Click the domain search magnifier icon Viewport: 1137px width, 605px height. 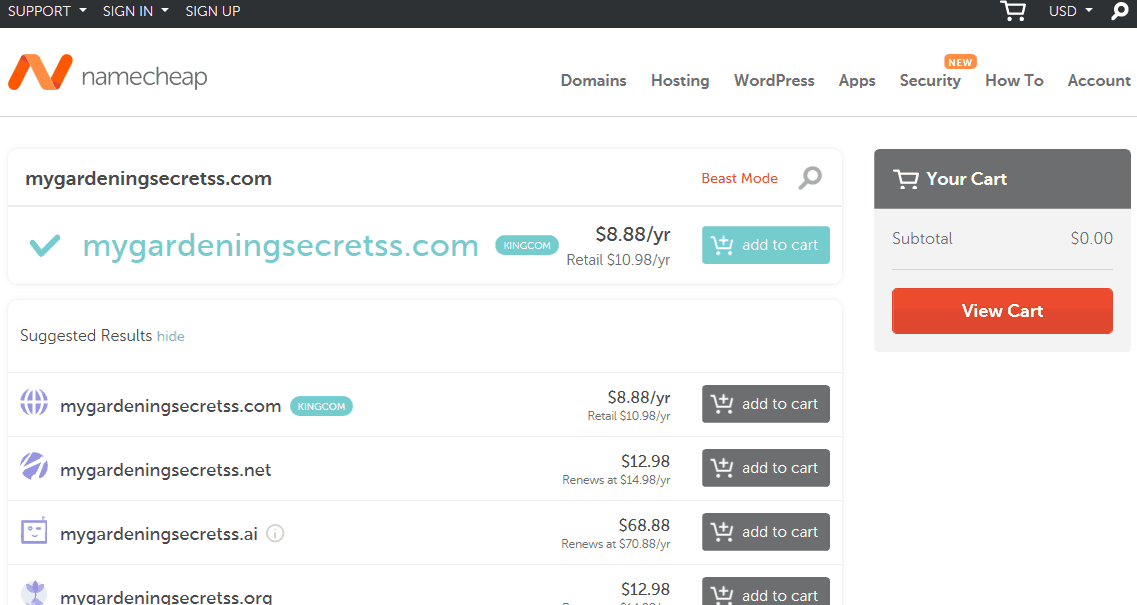810,178
